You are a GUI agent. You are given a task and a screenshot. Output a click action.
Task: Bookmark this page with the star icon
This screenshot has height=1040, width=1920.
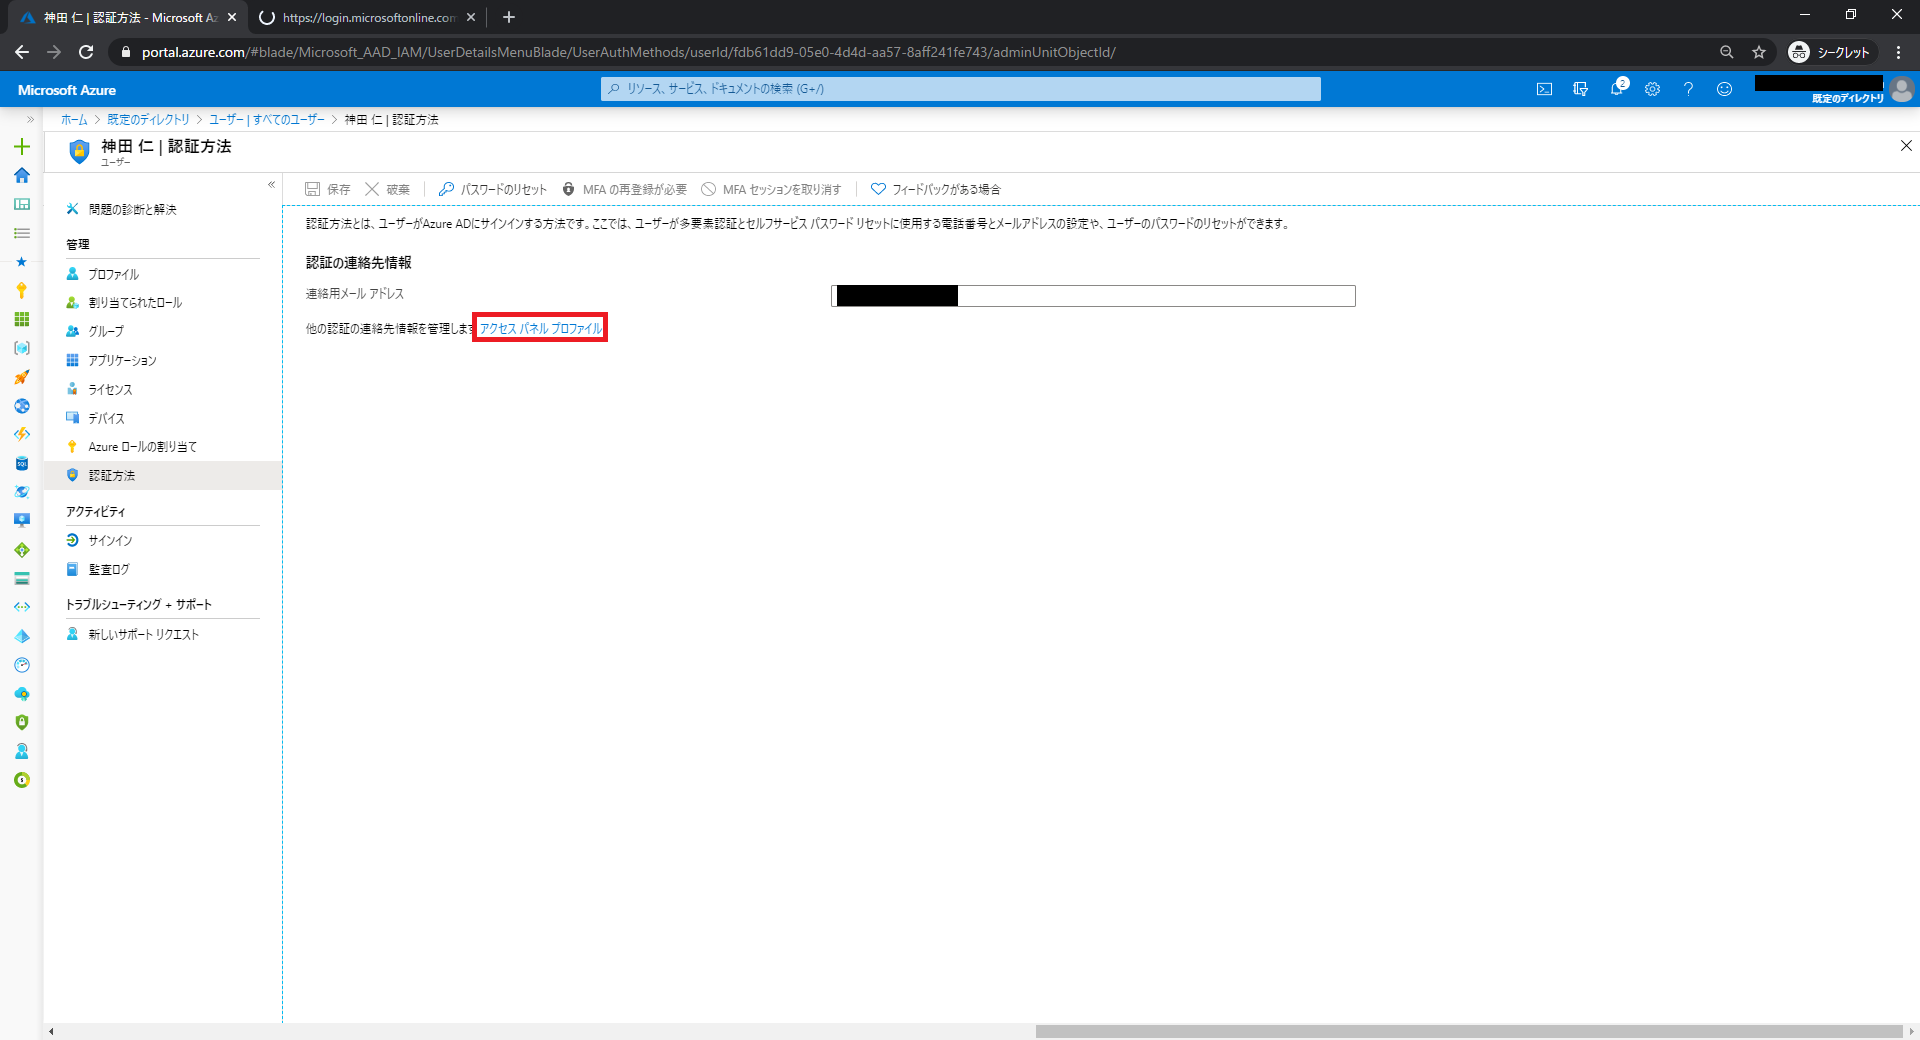(x=1759, y=52)
